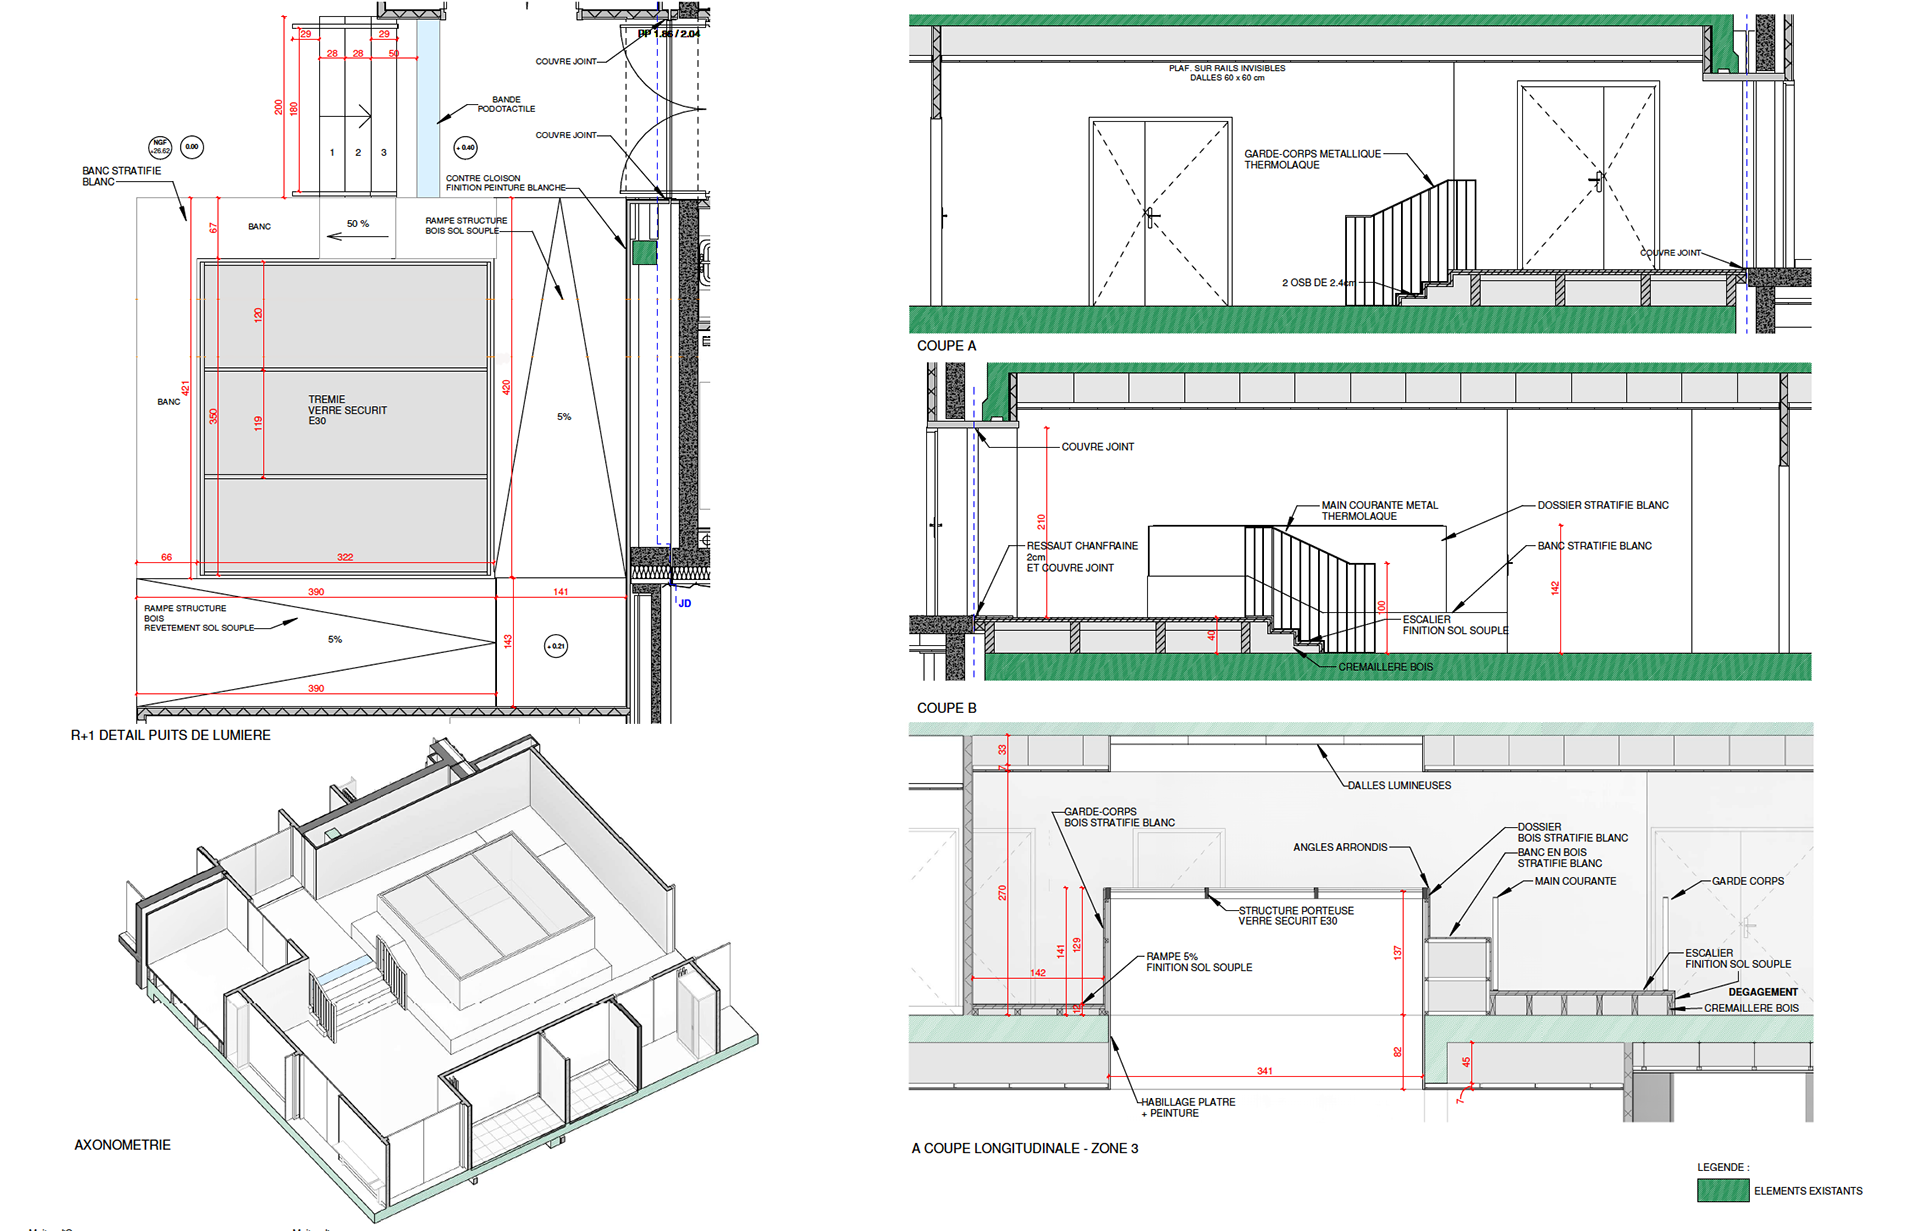
Task: Click the R+1 DETAIL PUITS DE LUMIERE title
Action: coord(170,735)
